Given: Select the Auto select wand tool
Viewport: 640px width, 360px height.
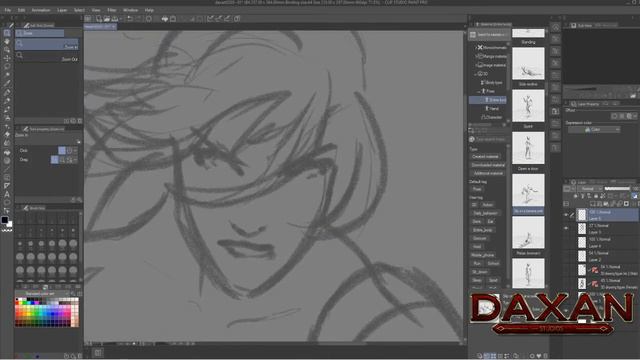Looking at the screenshot, I should (x=7, y=75).
